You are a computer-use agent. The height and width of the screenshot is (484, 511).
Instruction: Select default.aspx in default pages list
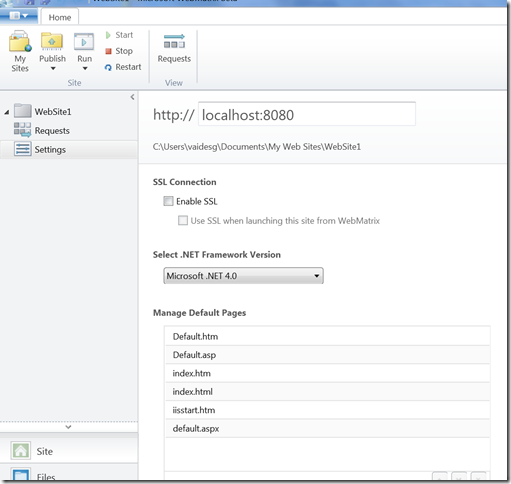(328, 428)
